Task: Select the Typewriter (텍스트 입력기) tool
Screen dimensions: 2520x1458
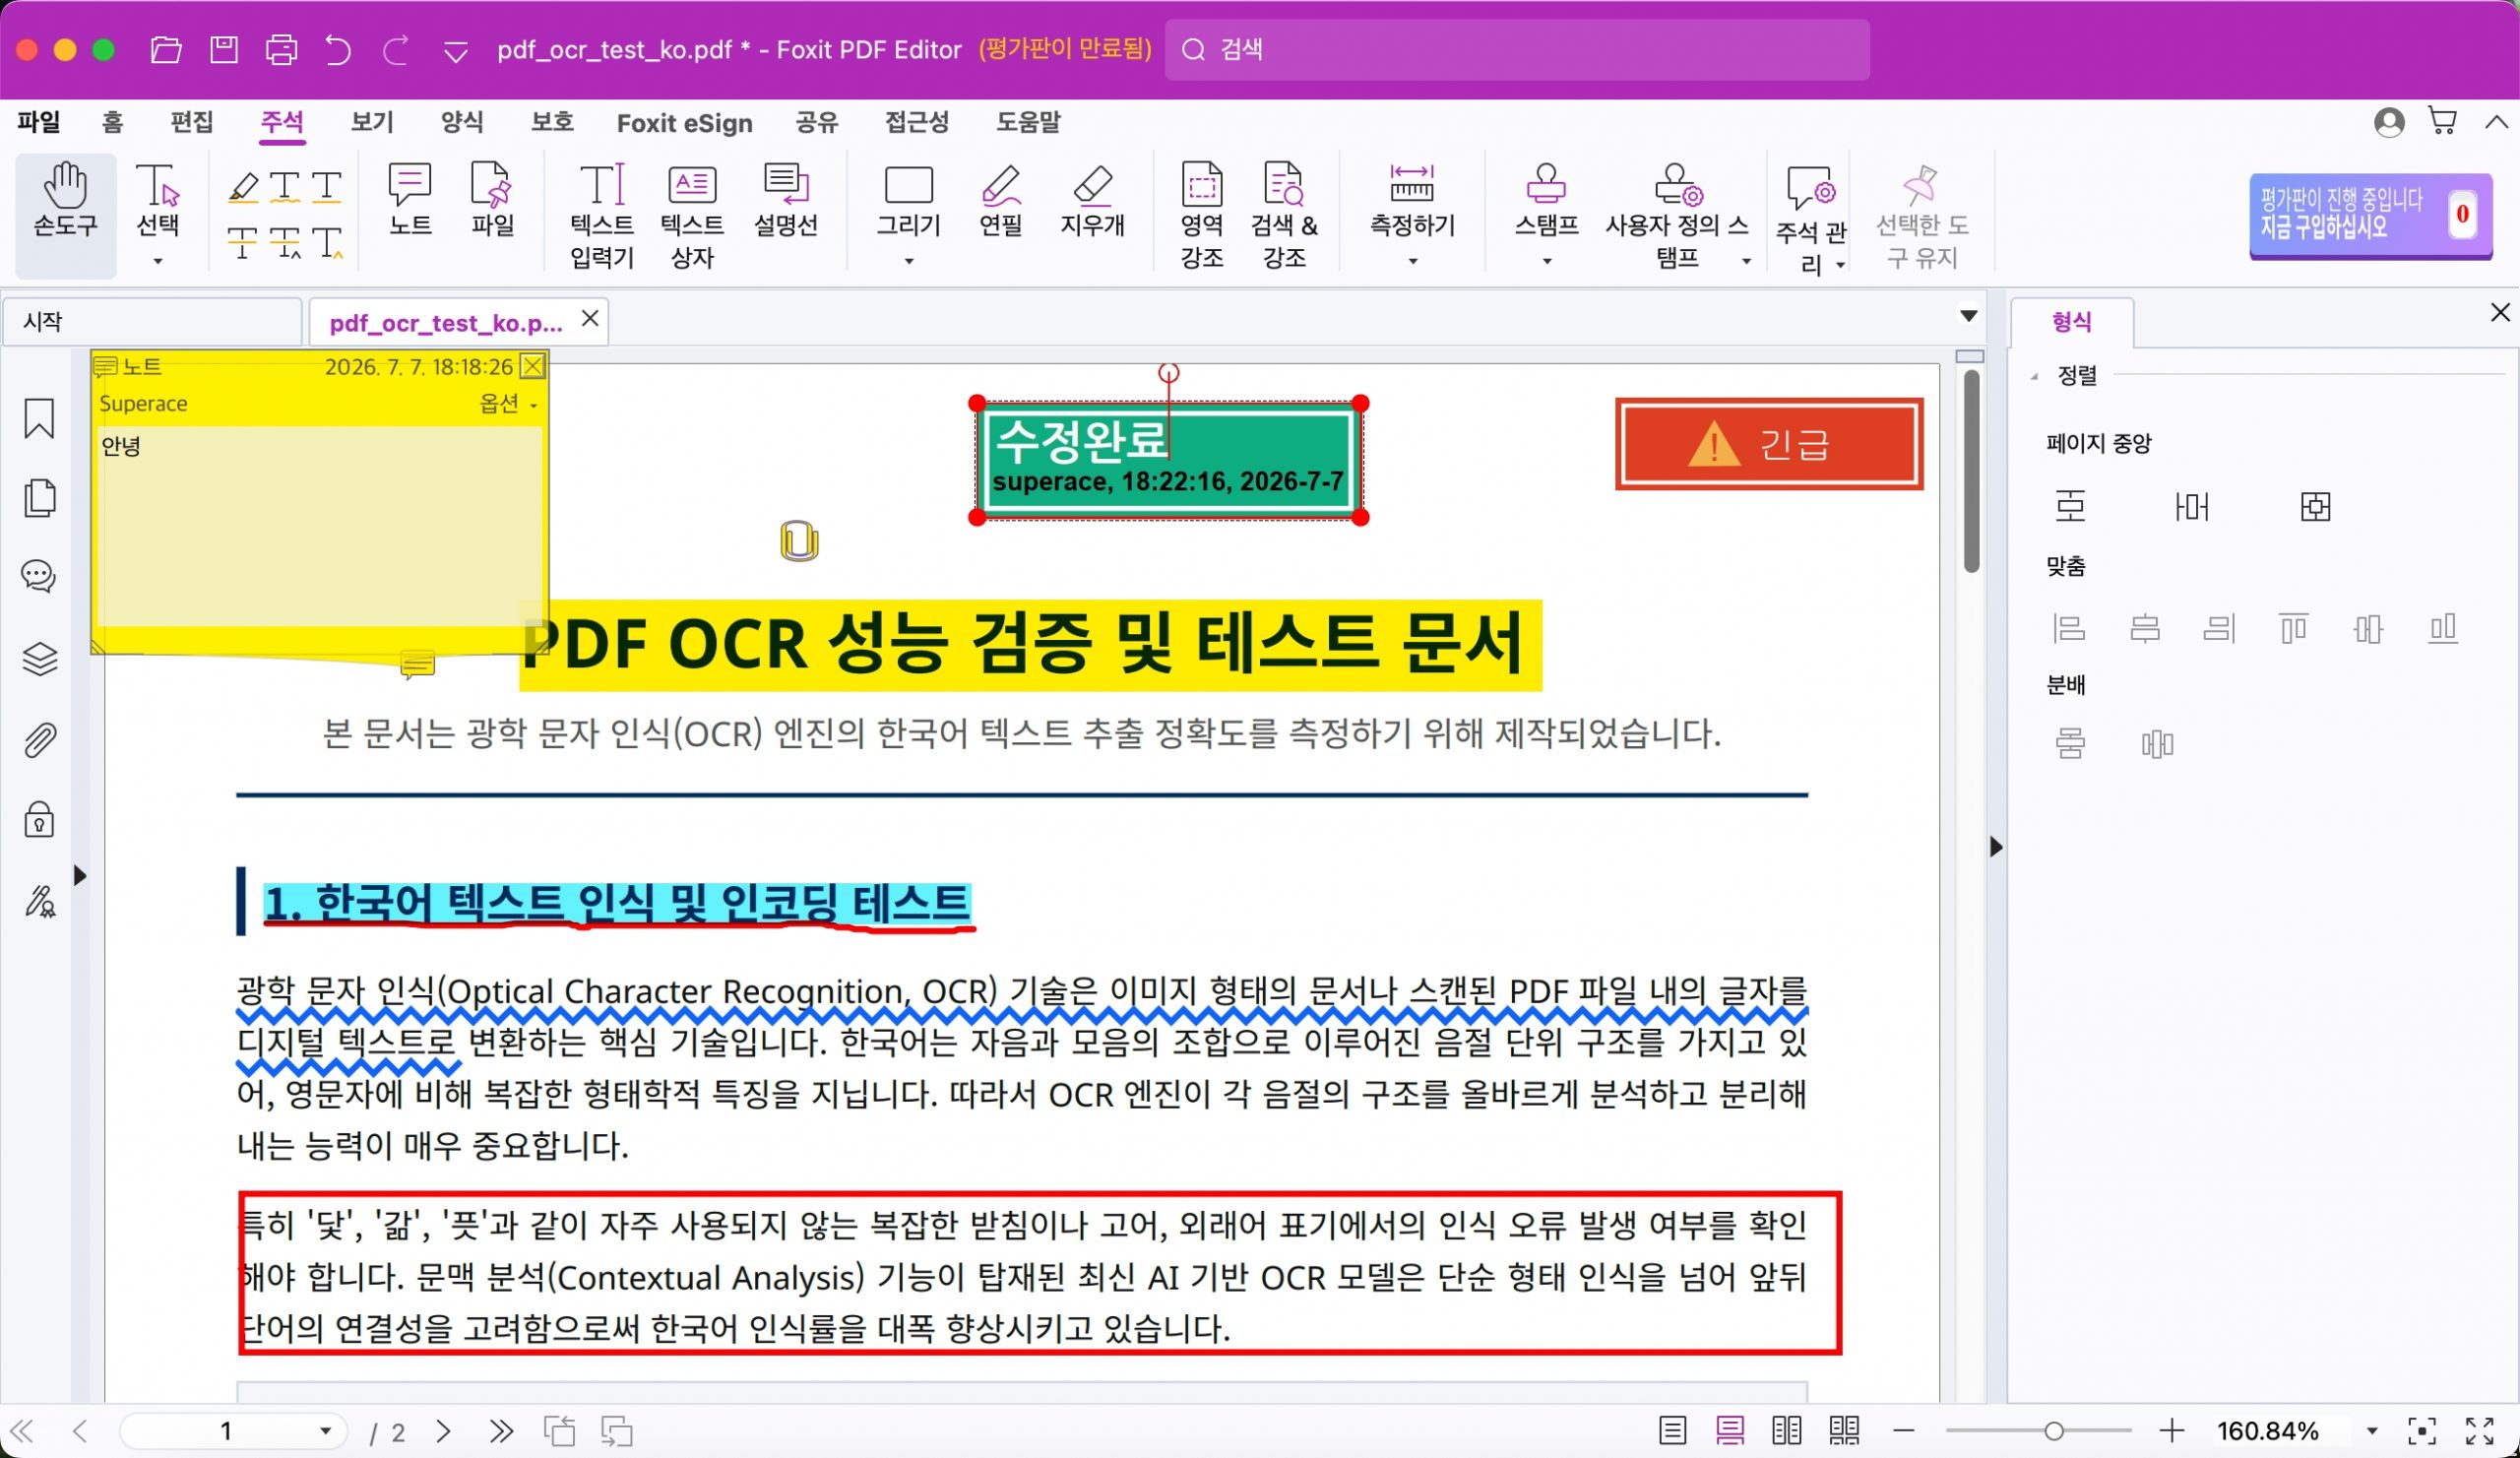Action: pyautogui.click(x=602, y=215)
